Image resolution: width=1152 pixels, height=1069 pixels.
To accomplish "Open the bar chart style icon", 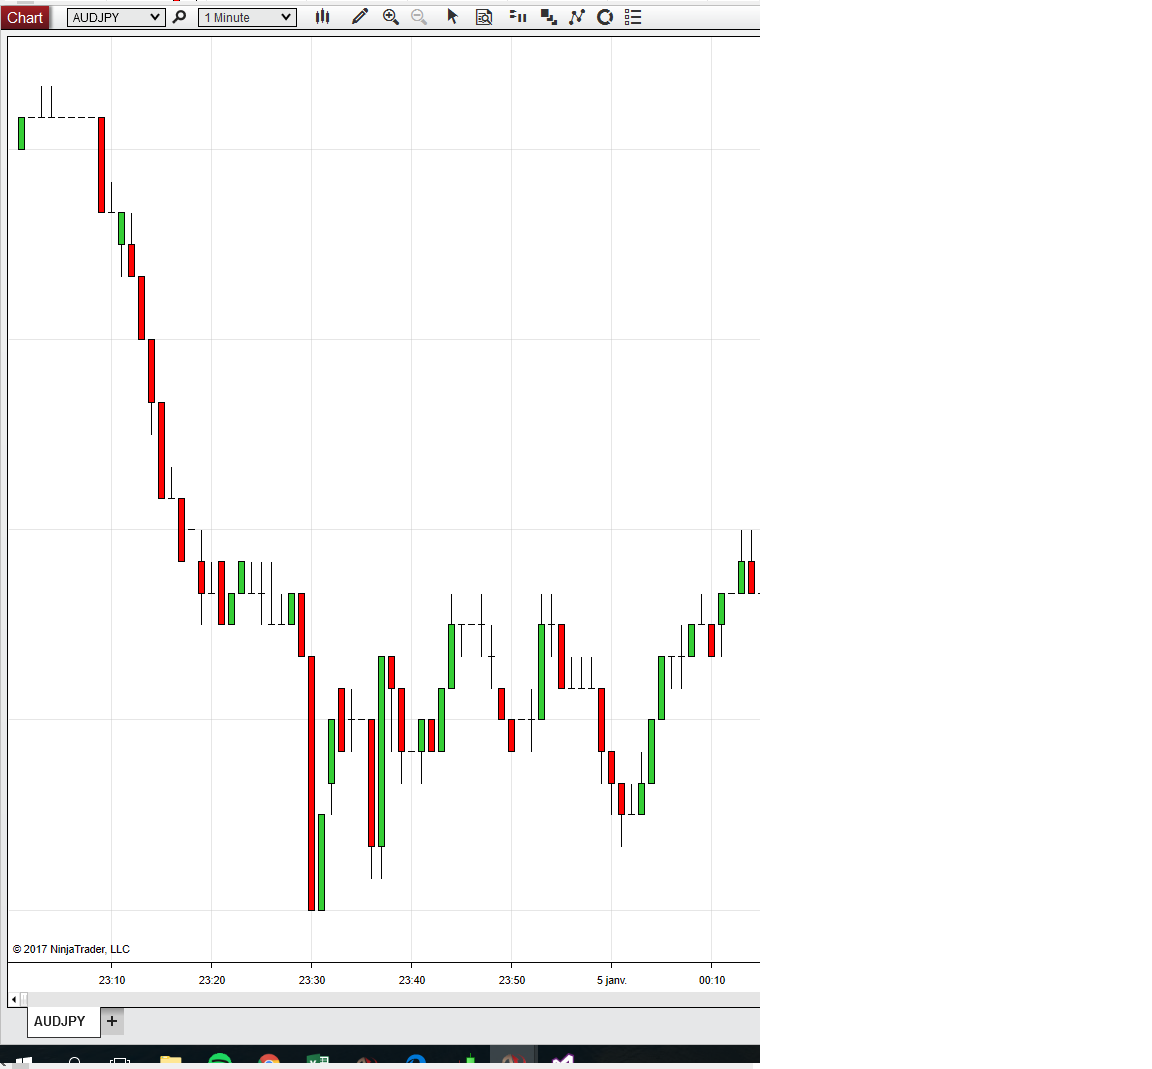I will pyautogui.click(x=323, y=17).
